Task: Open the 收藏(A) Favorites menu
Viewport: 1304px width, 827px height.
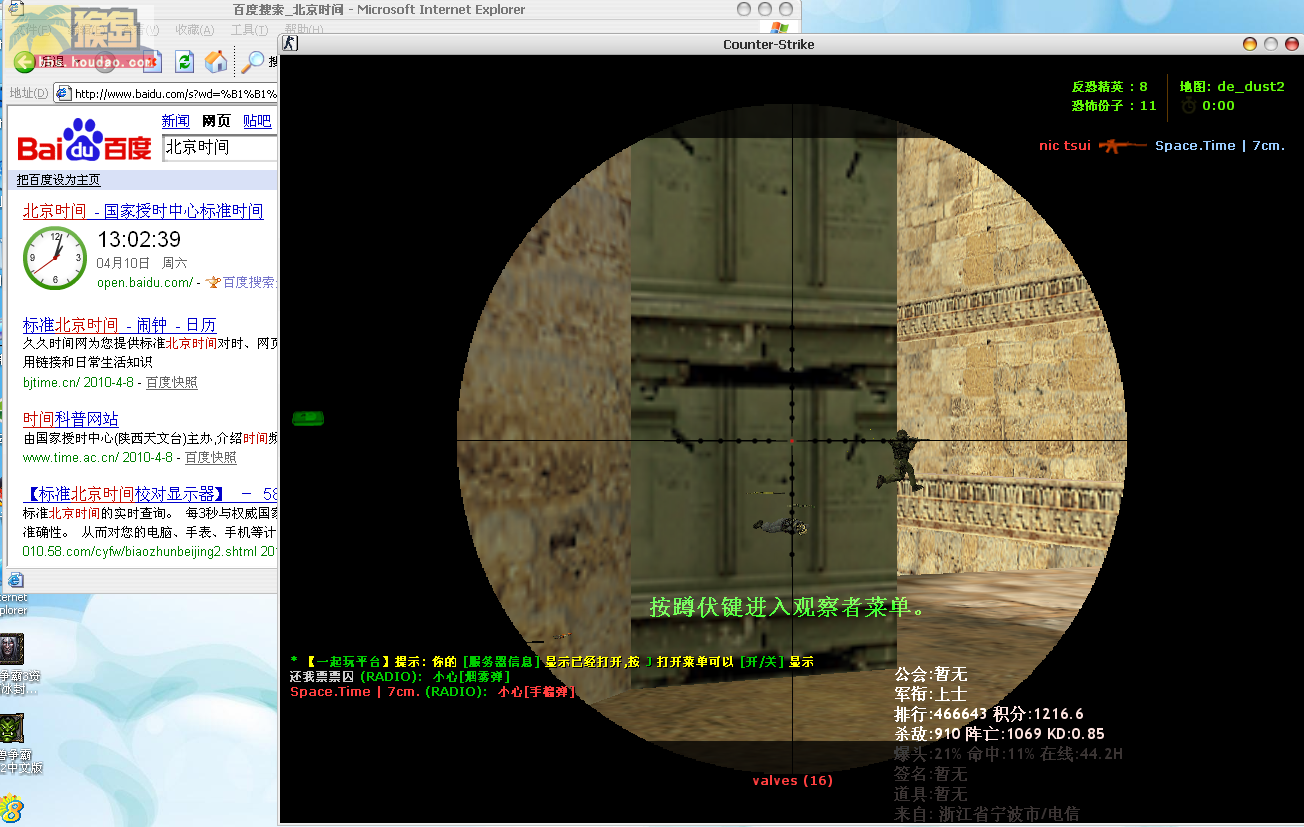Action: [x=194, y=30]
